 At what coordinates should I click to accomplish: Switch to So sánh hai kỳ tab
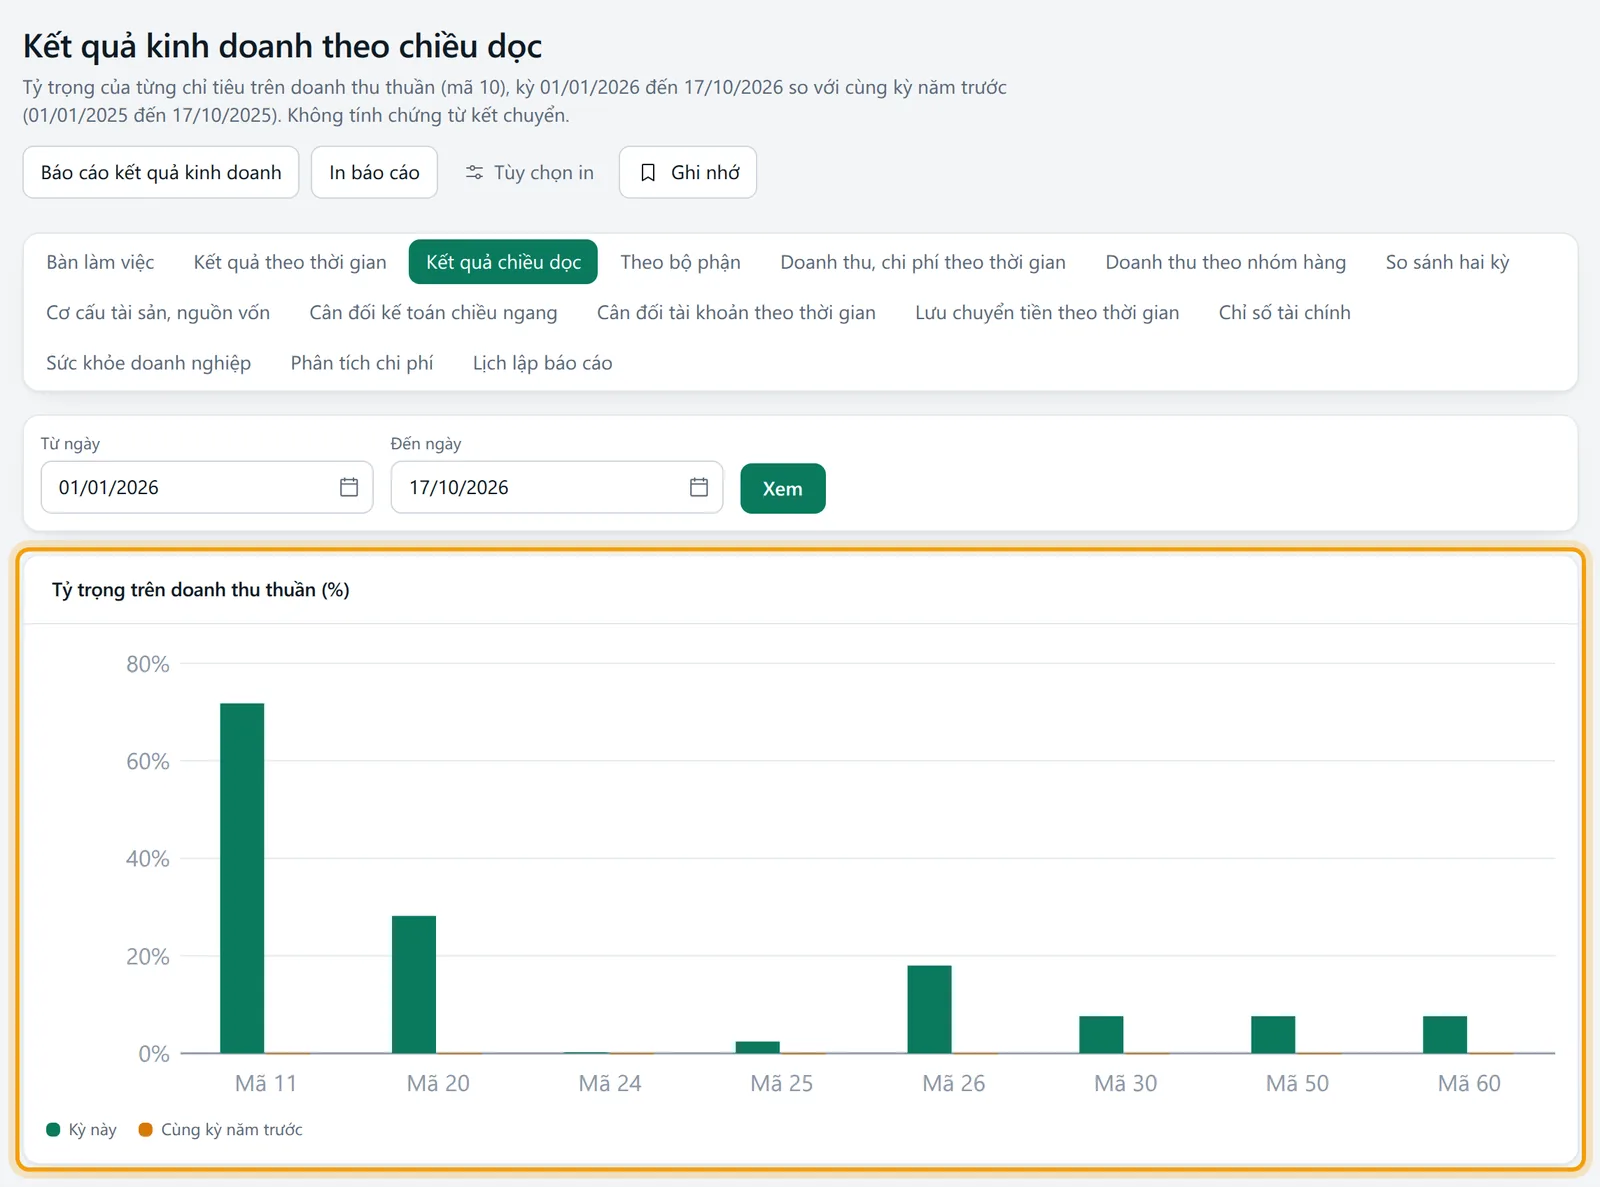point(1447,262)
